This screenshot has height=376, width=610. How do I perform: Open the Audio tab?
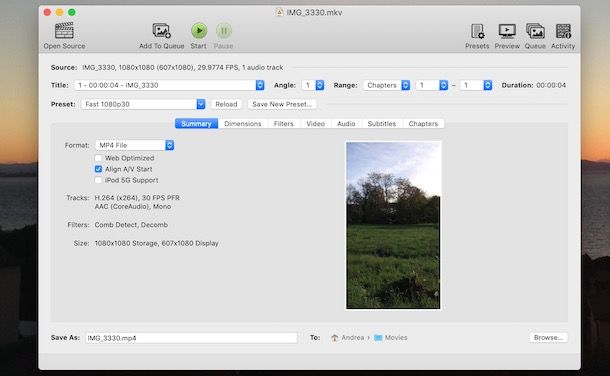(346, 124)
